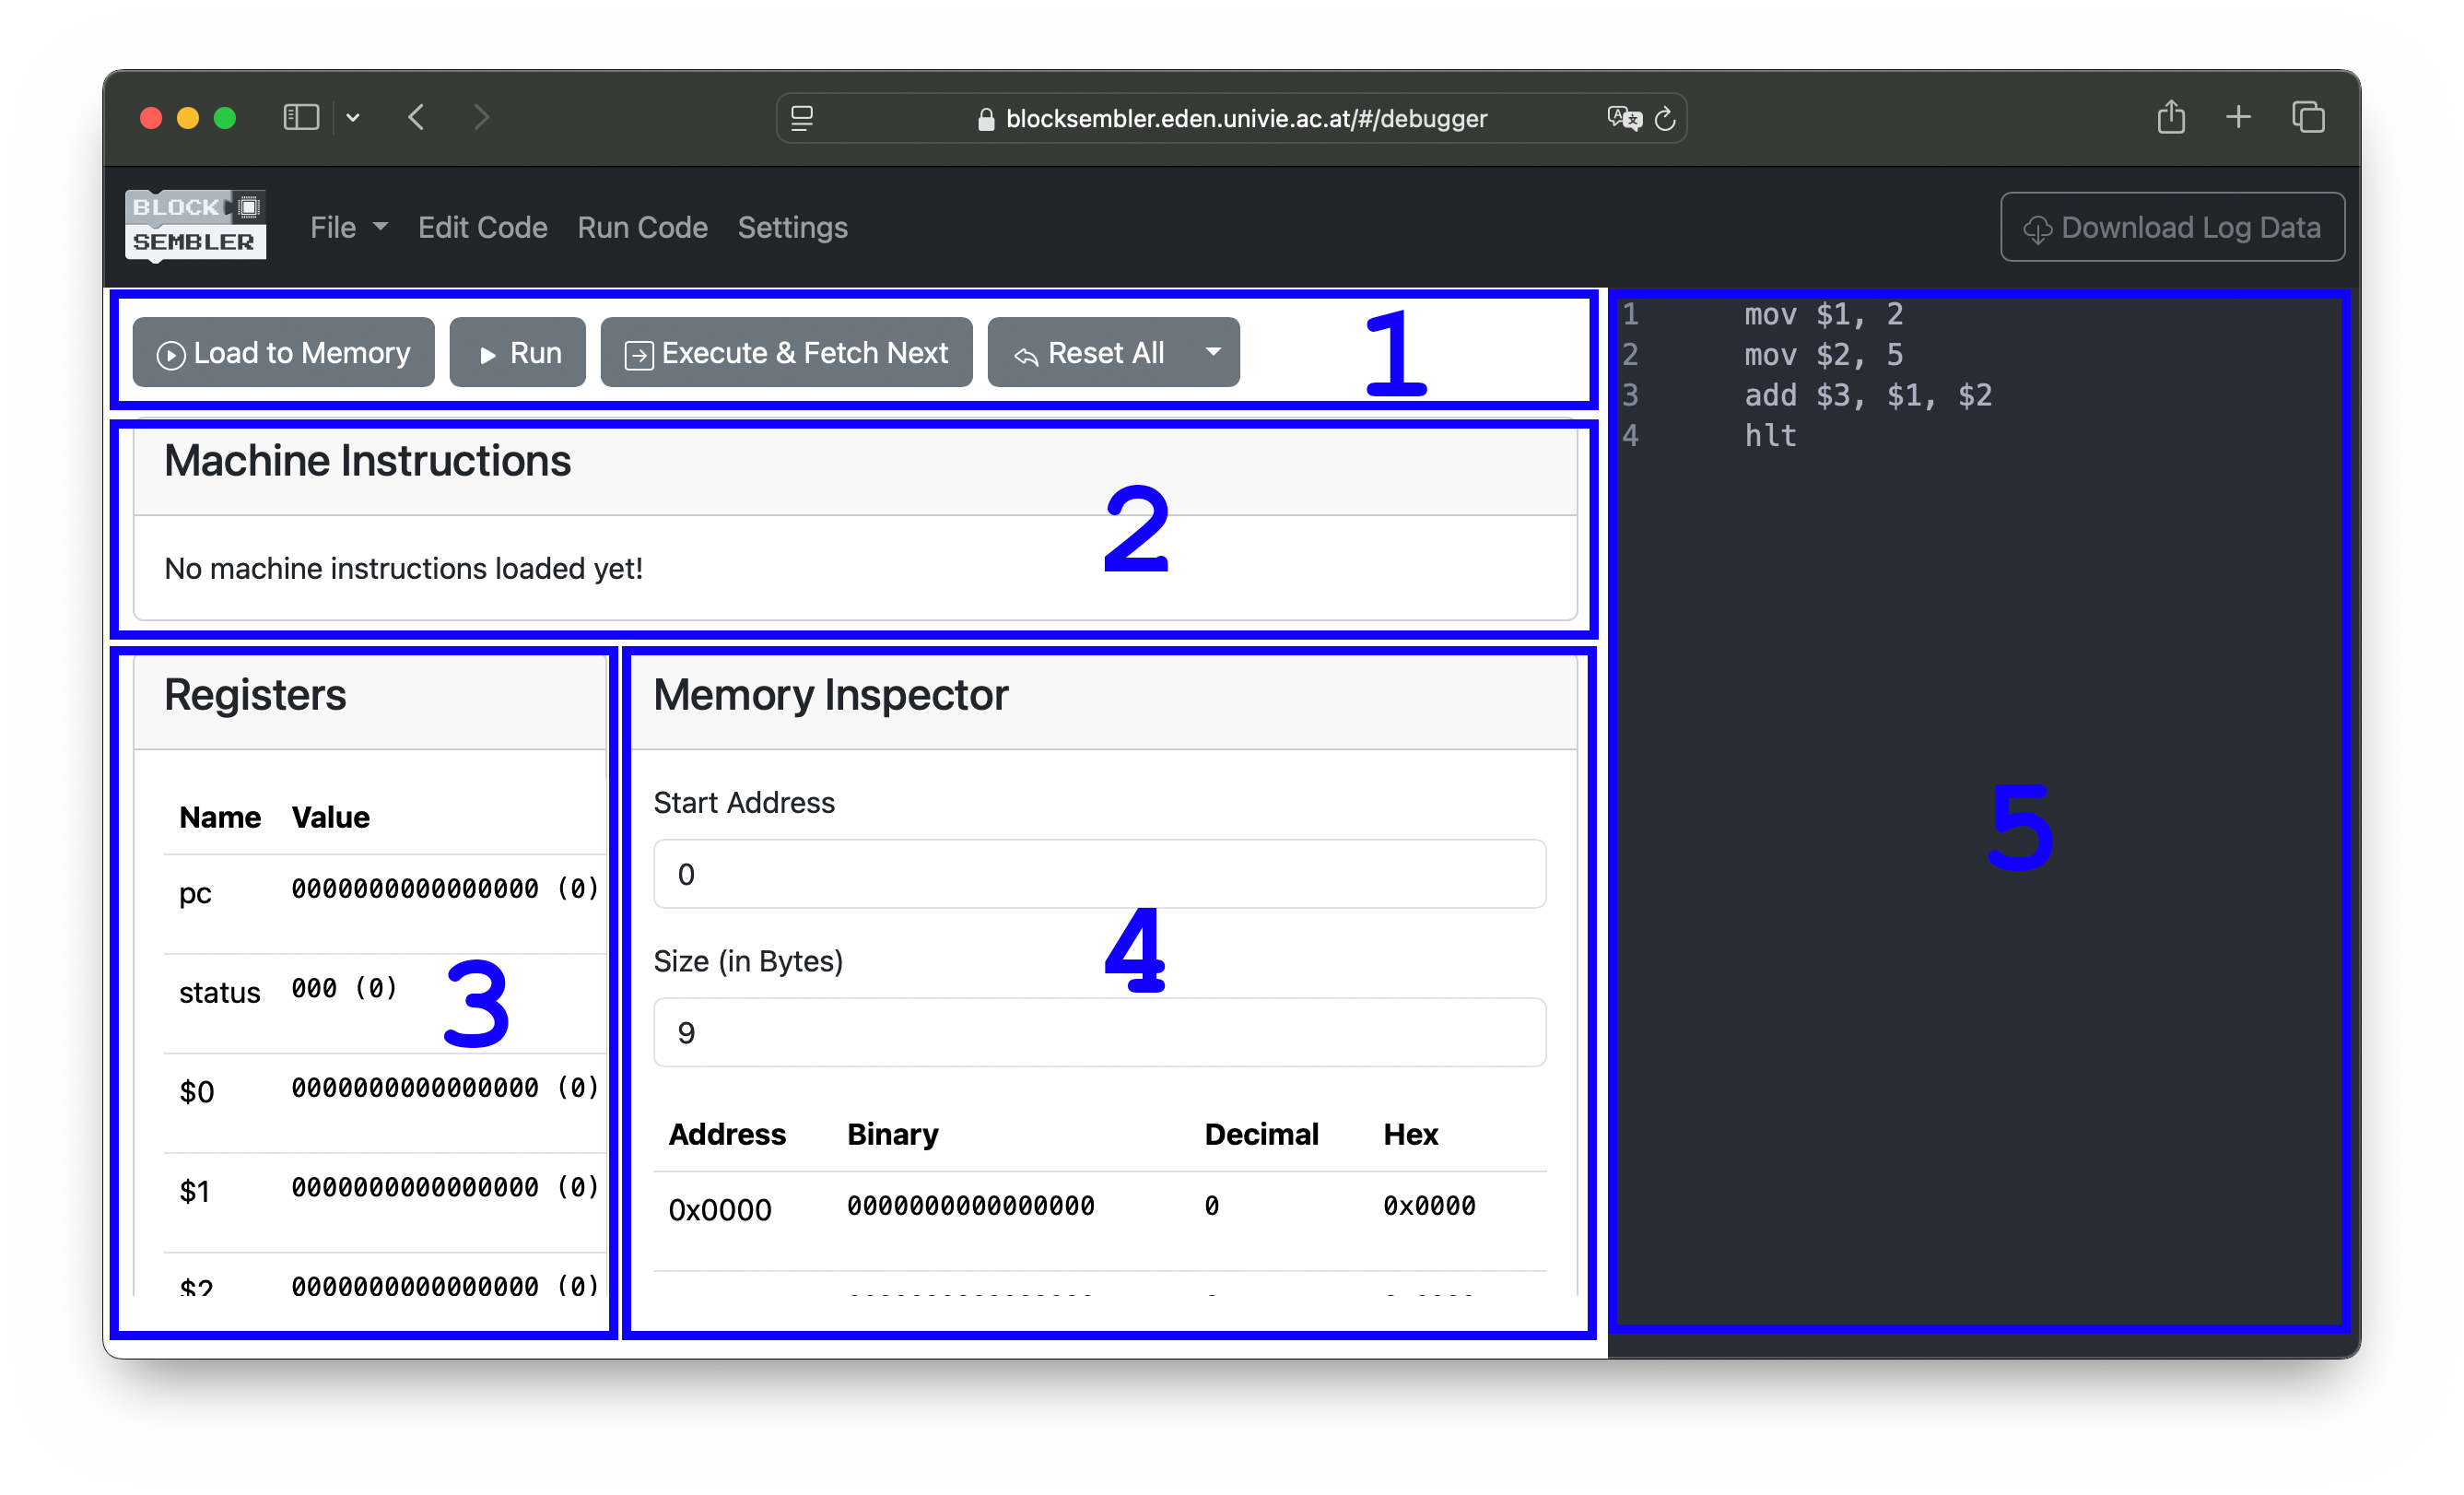Image resolution: width=2464 pixels, height=1495 pixels.
Task: Click the circled play icon on Load to Memory
Action: click(x=171, y=352)
